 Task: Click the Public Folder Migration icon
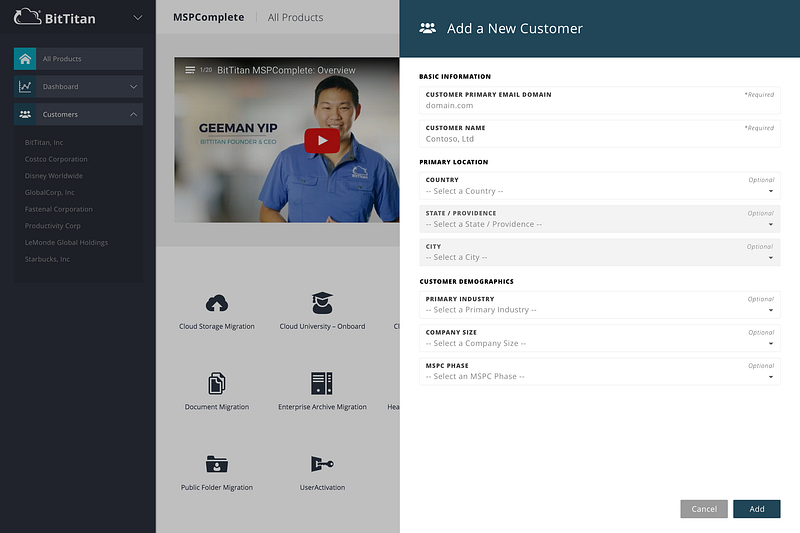217,464
